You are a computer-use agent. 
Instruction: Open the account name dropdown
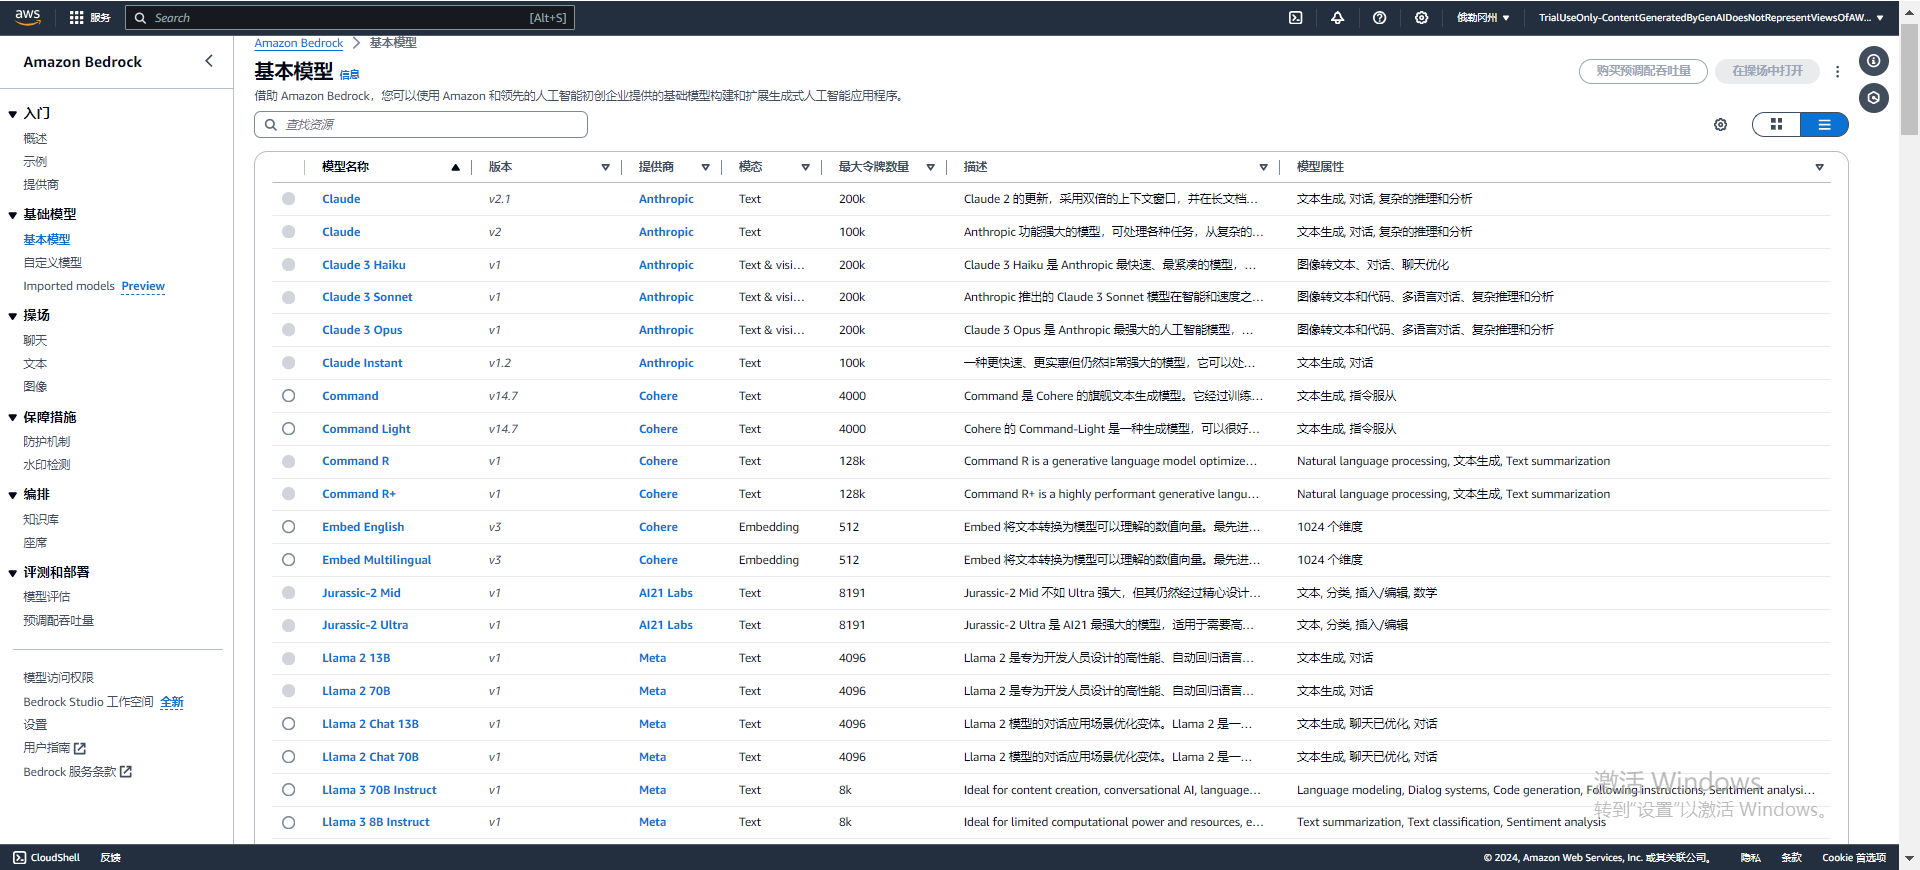coord(1711,18)
